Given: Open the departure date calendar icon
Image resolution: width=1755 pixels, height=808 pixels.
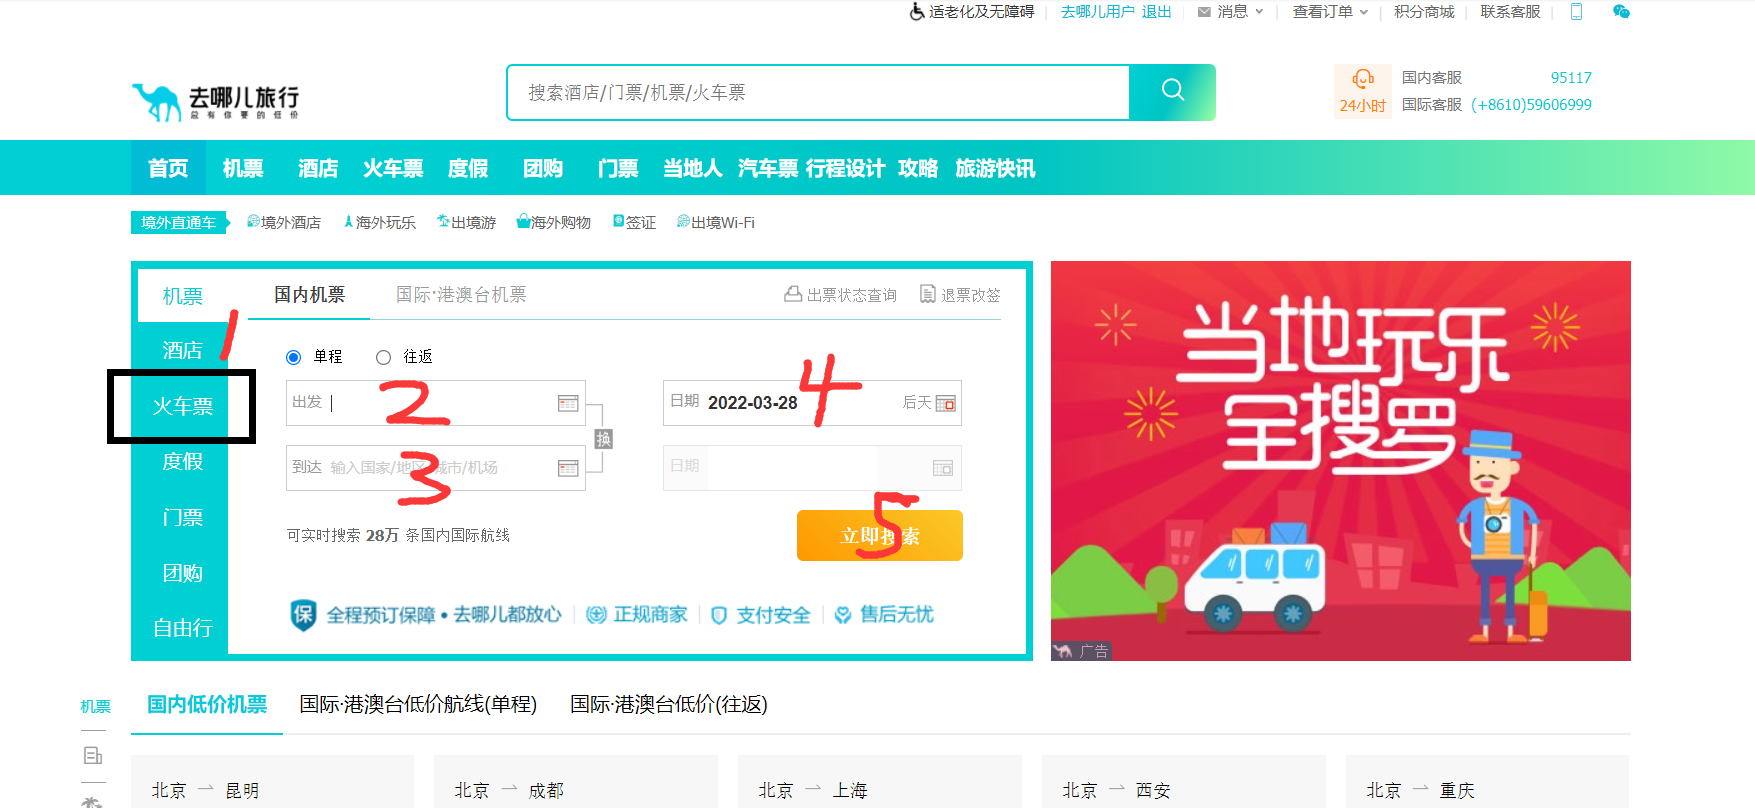Looking at the screenshot, I should 945,403.
